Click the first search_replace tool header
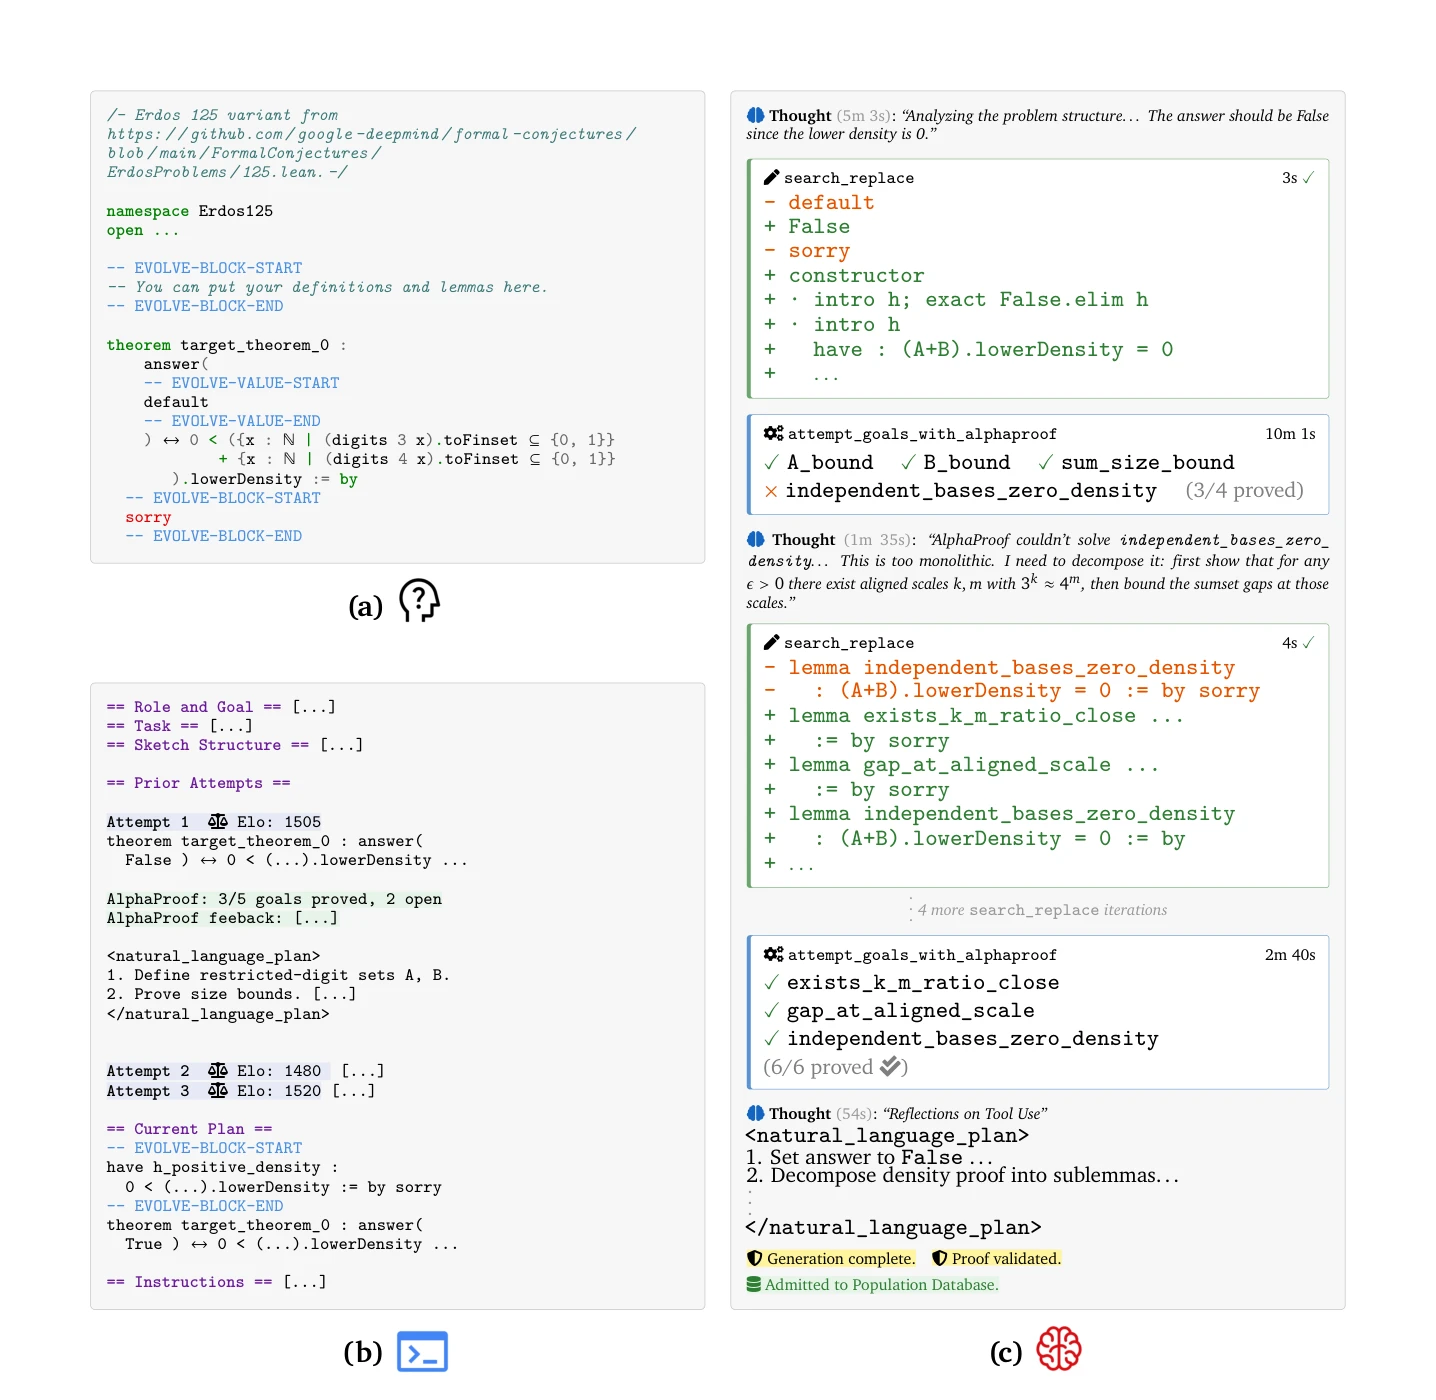 tap(849, 177)
